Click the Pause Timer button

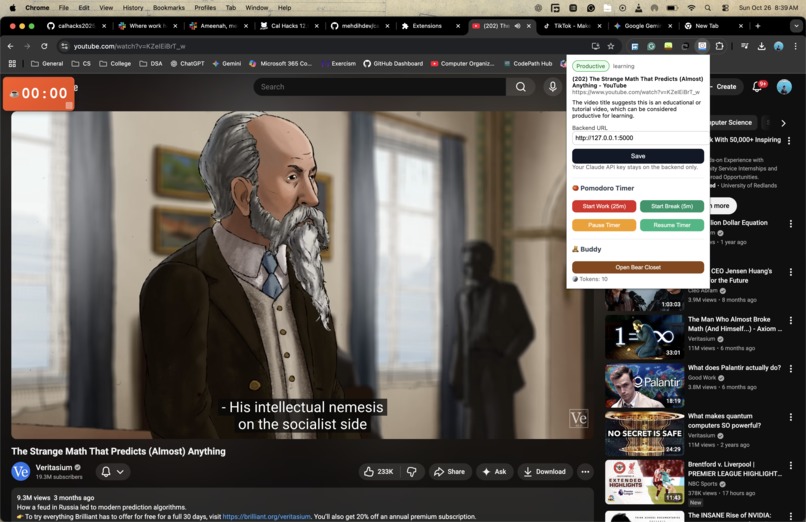[604, 225]
